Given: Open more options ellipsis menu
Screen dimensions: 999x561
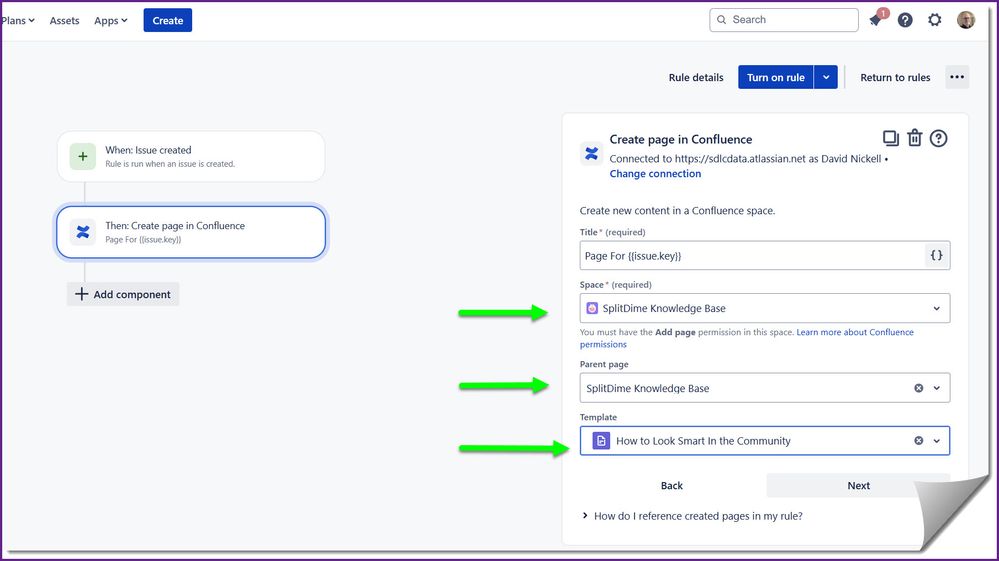Looking at the screenshot, I should (x=957, y=77).
